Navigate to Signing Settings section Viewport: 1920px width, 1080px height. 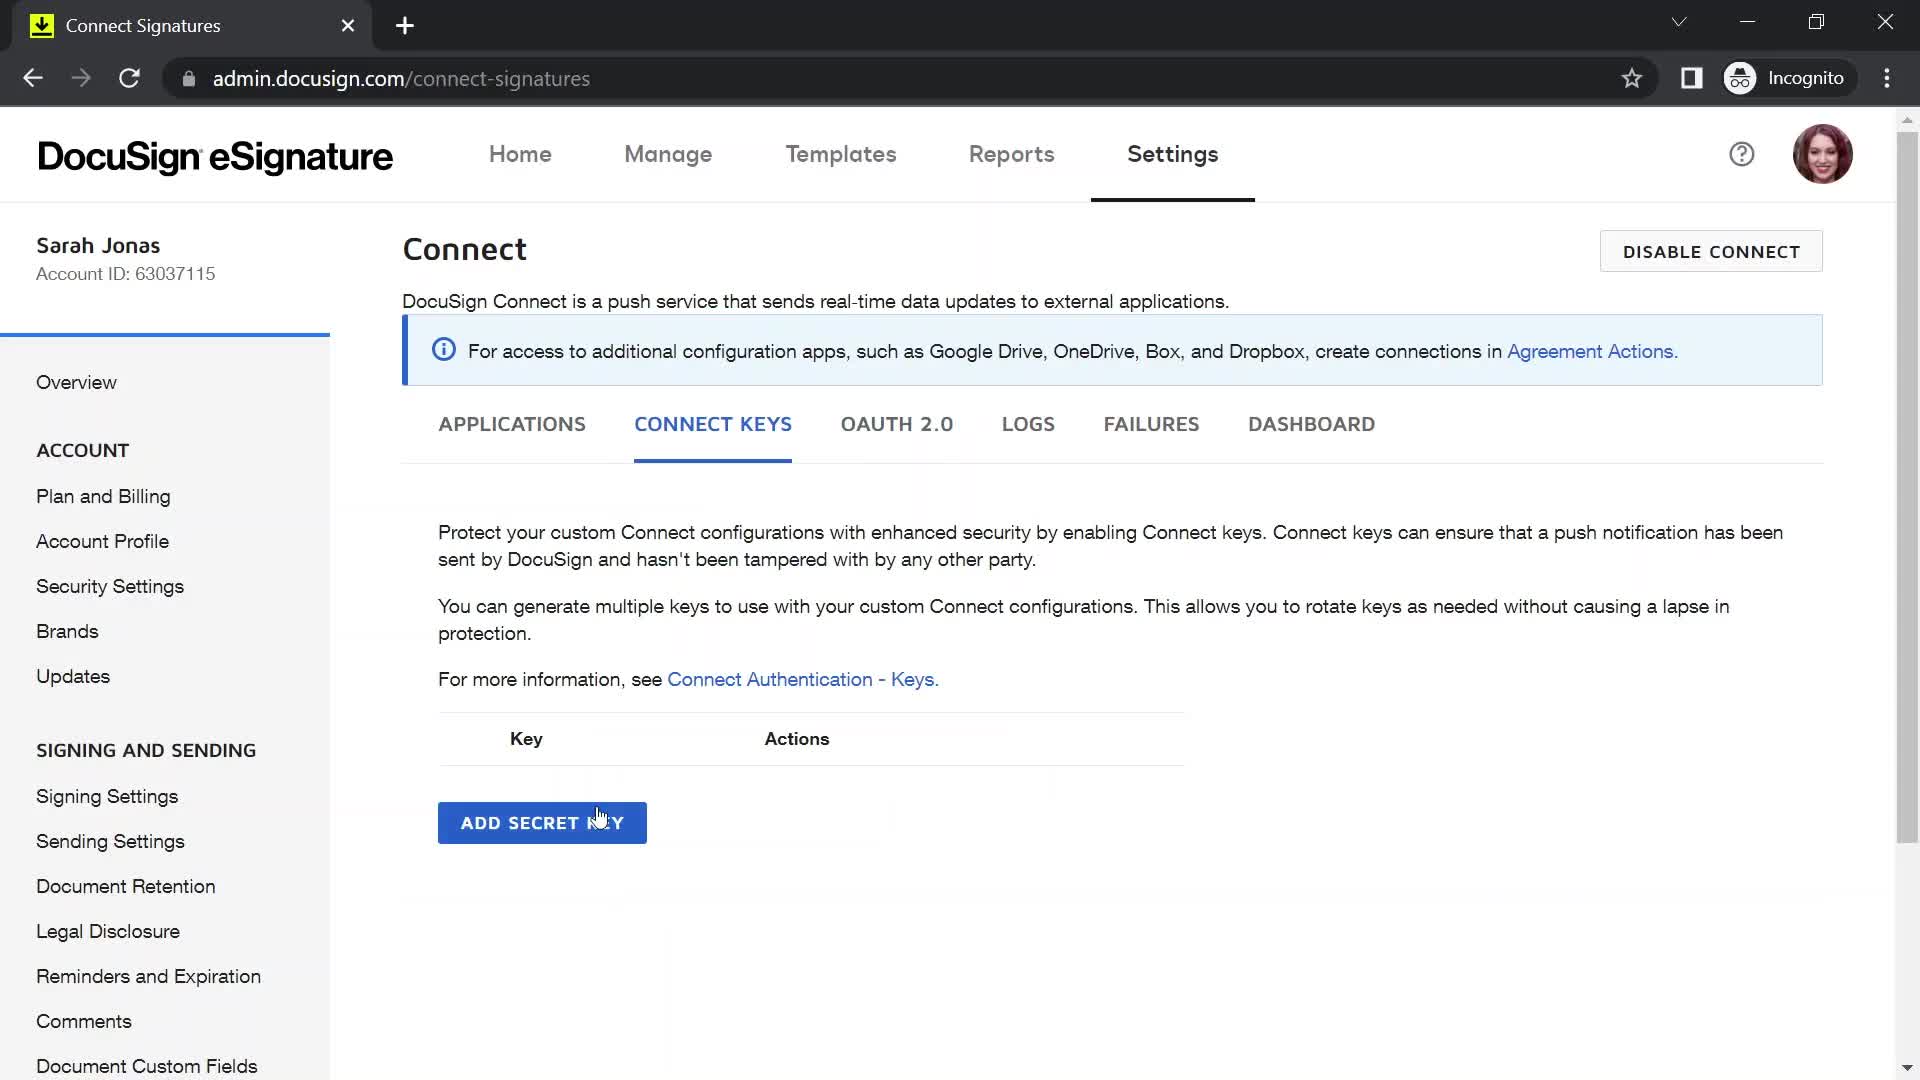(x=107, y=796)
